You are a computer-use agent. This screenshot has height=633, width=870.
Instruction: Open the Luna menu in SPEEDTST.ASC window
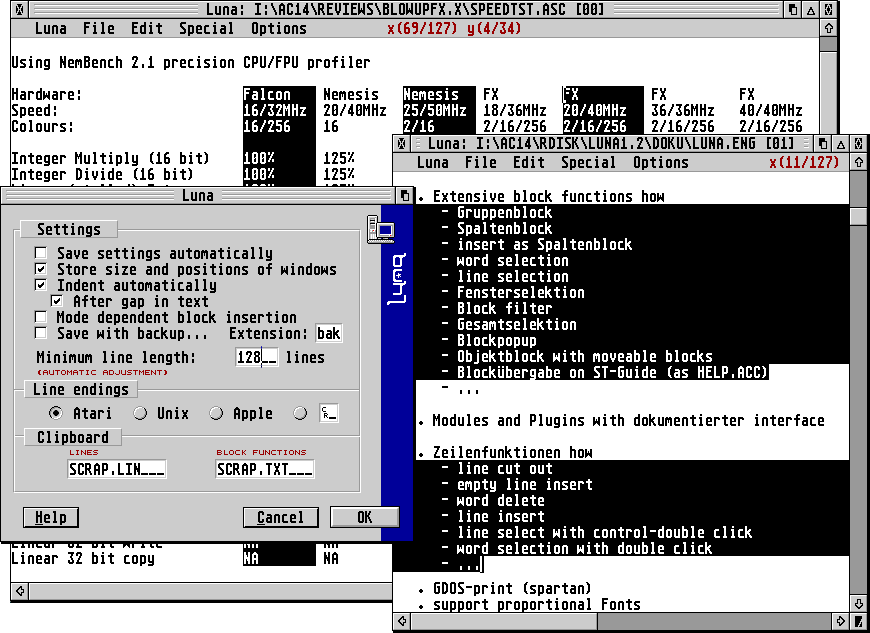click(50, 28)
